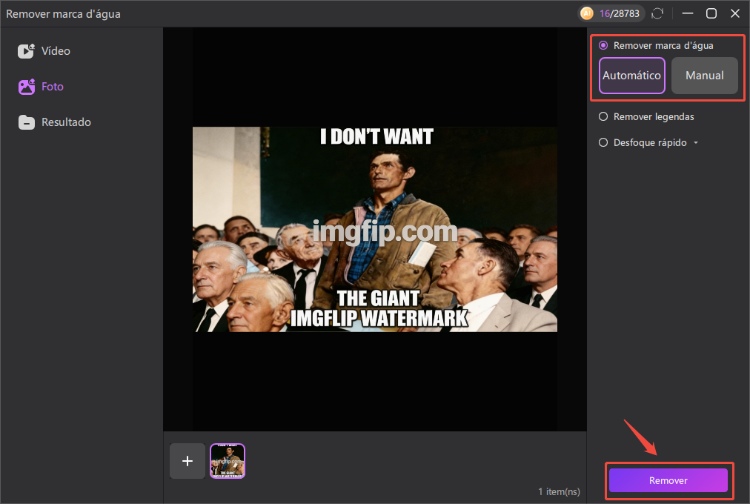Click the purple Foto picture icon
The height and width of the screenshot is (504, 750).
(26, 87)
